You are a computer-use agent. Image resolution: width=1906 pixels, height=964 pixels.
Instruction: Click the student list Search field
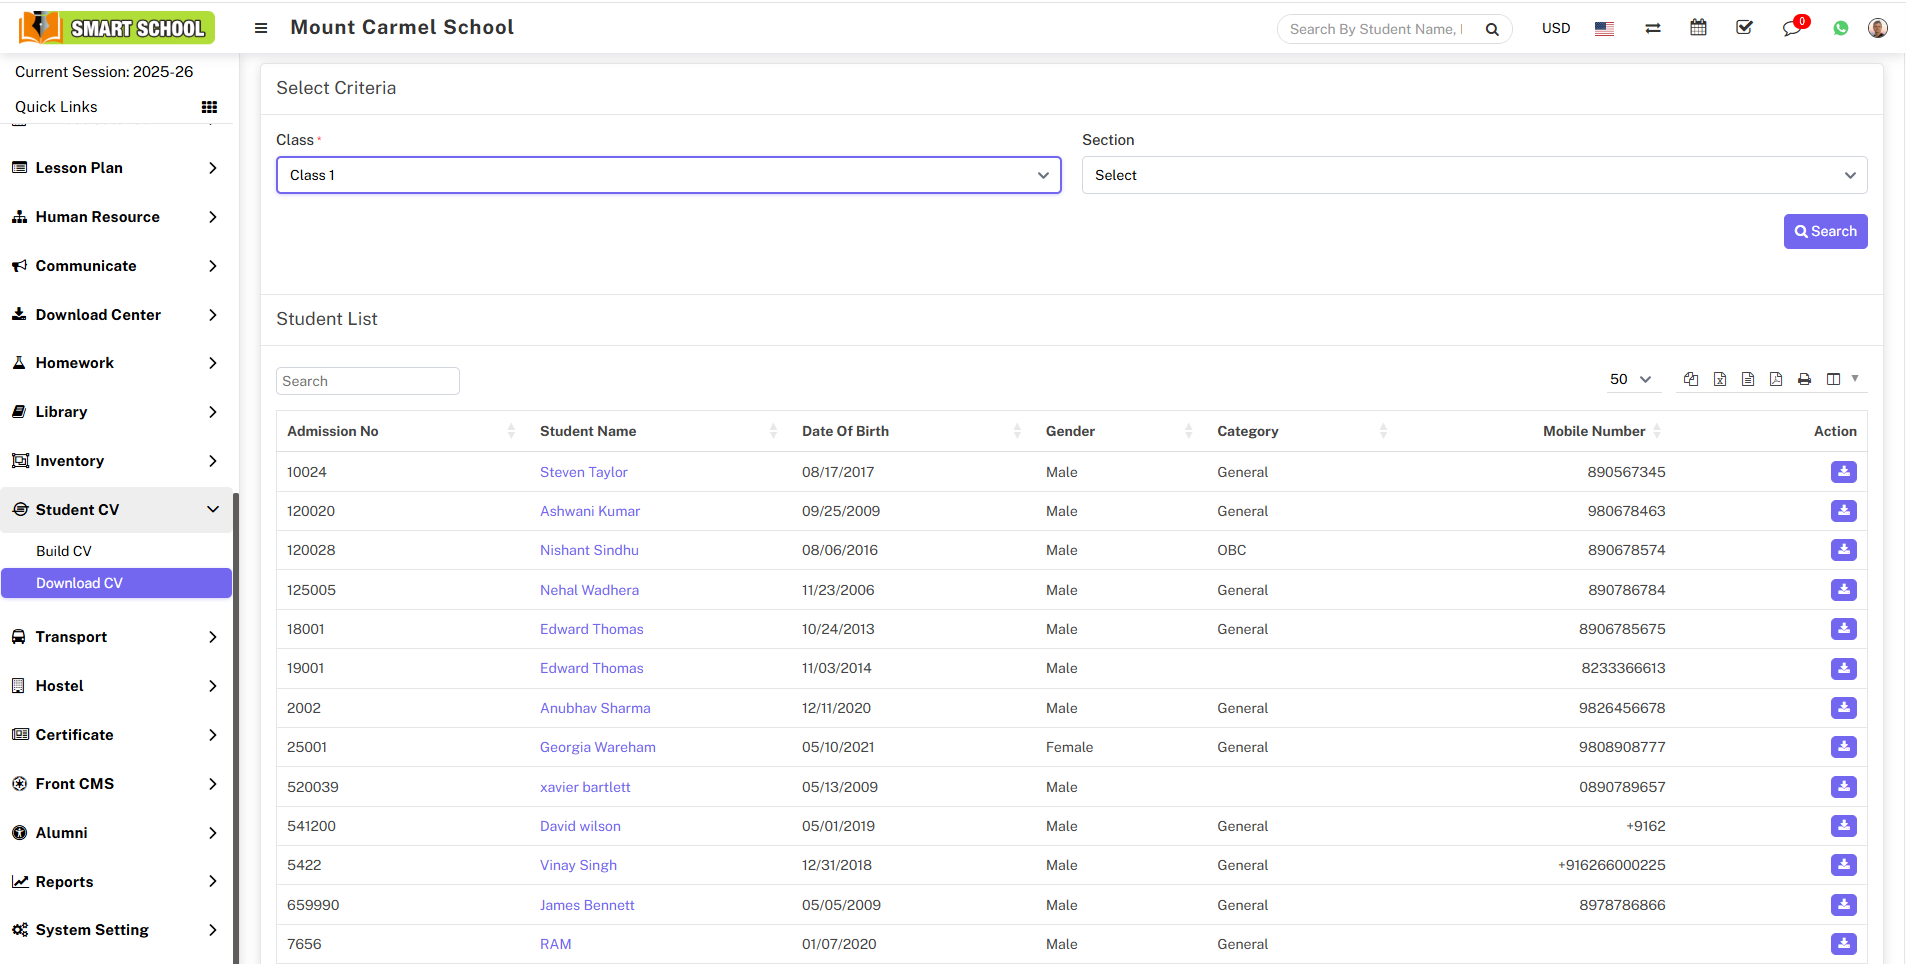tap(367, 381)
